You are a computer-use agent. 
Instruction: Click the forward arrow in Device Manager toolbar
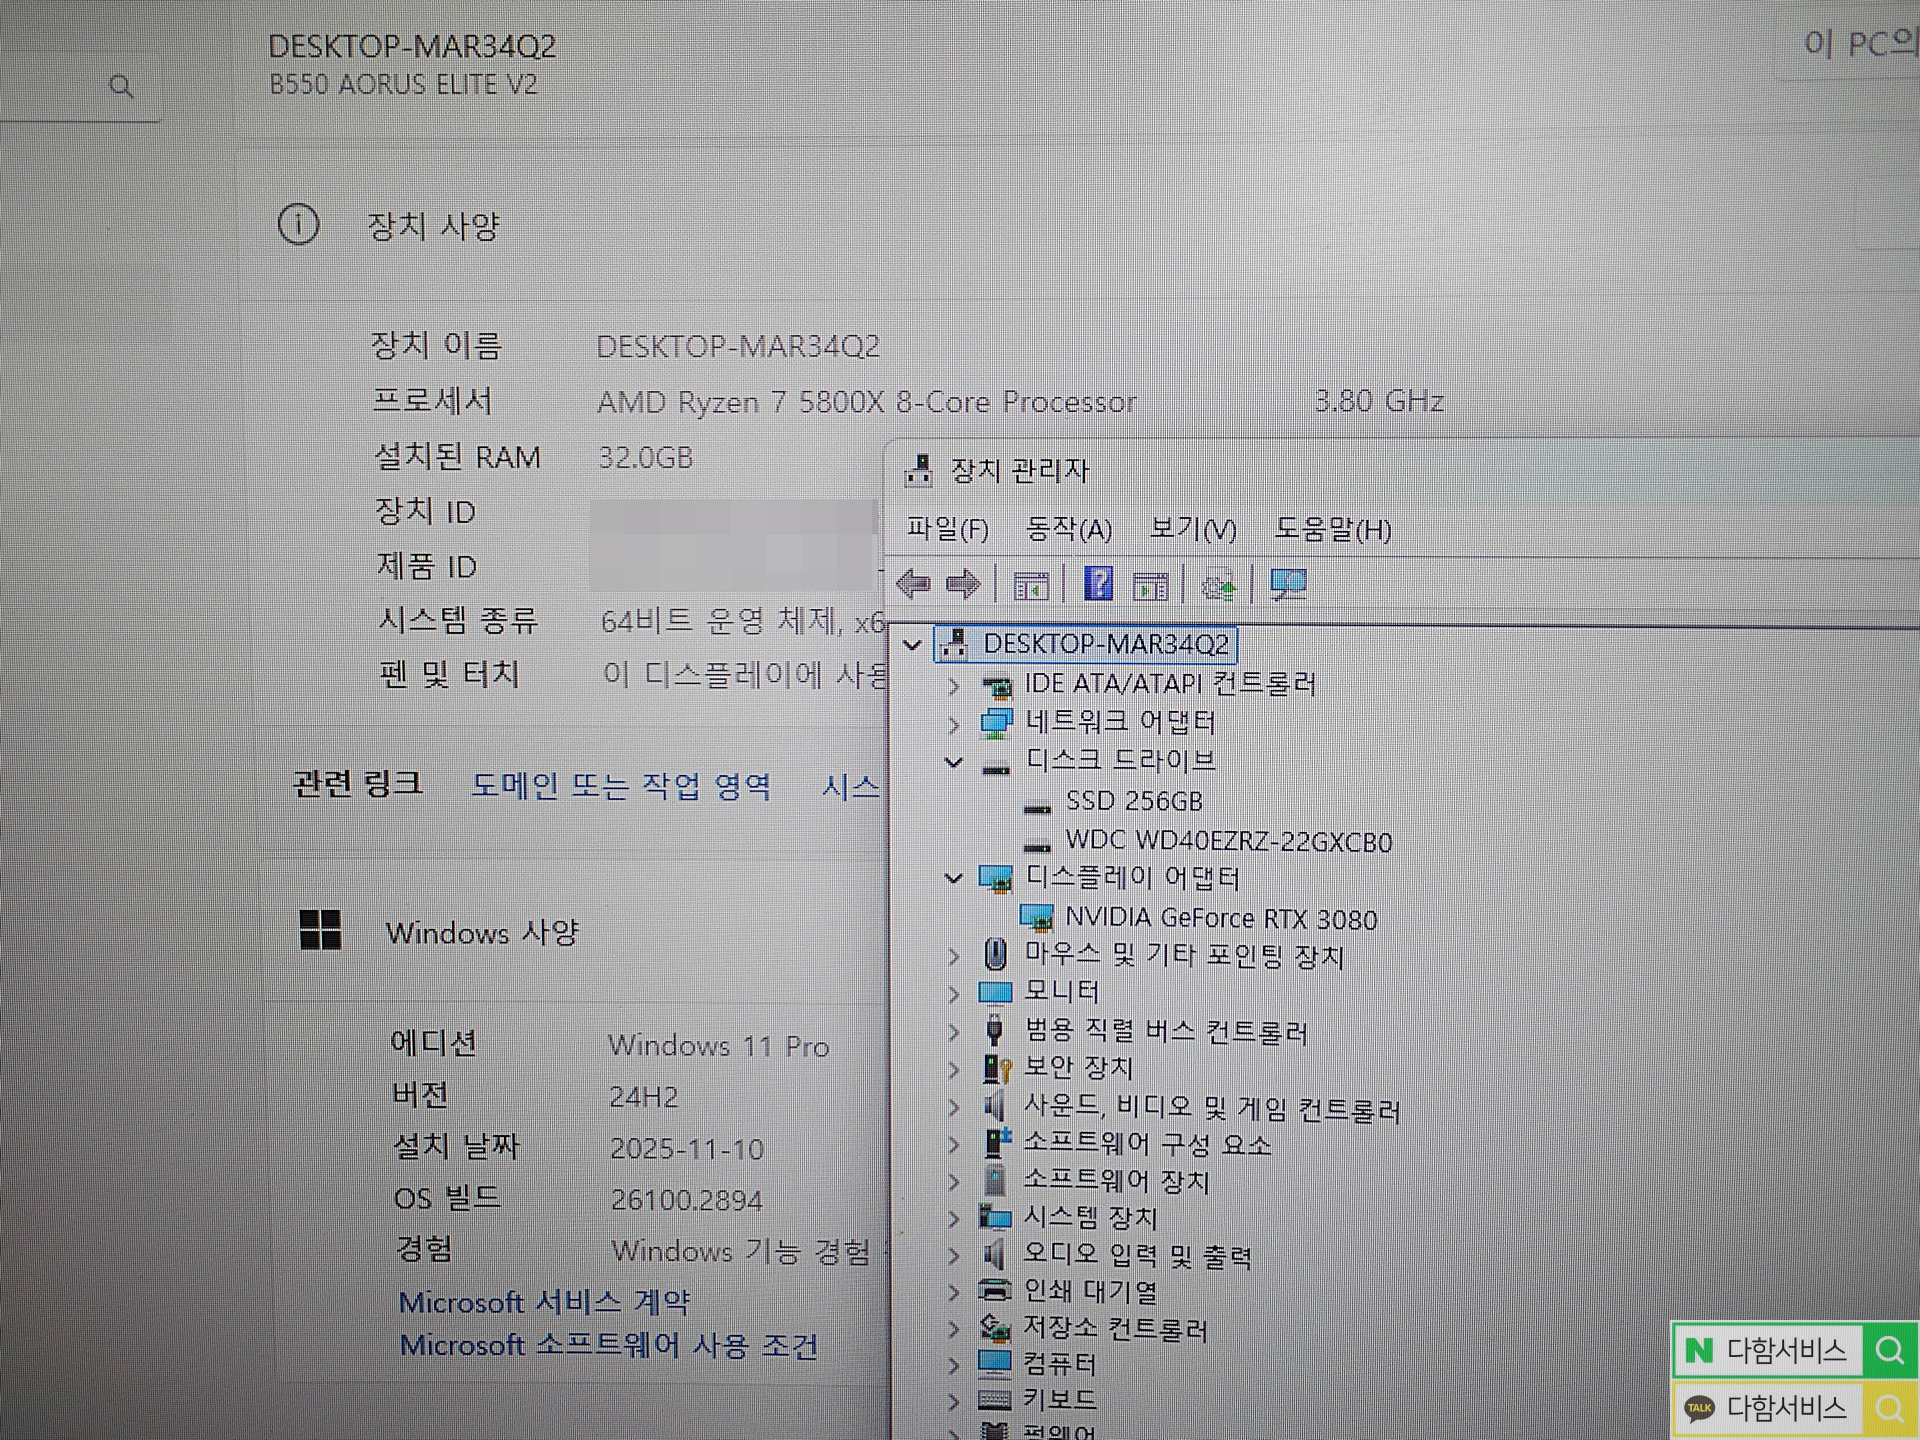point(963,584)
